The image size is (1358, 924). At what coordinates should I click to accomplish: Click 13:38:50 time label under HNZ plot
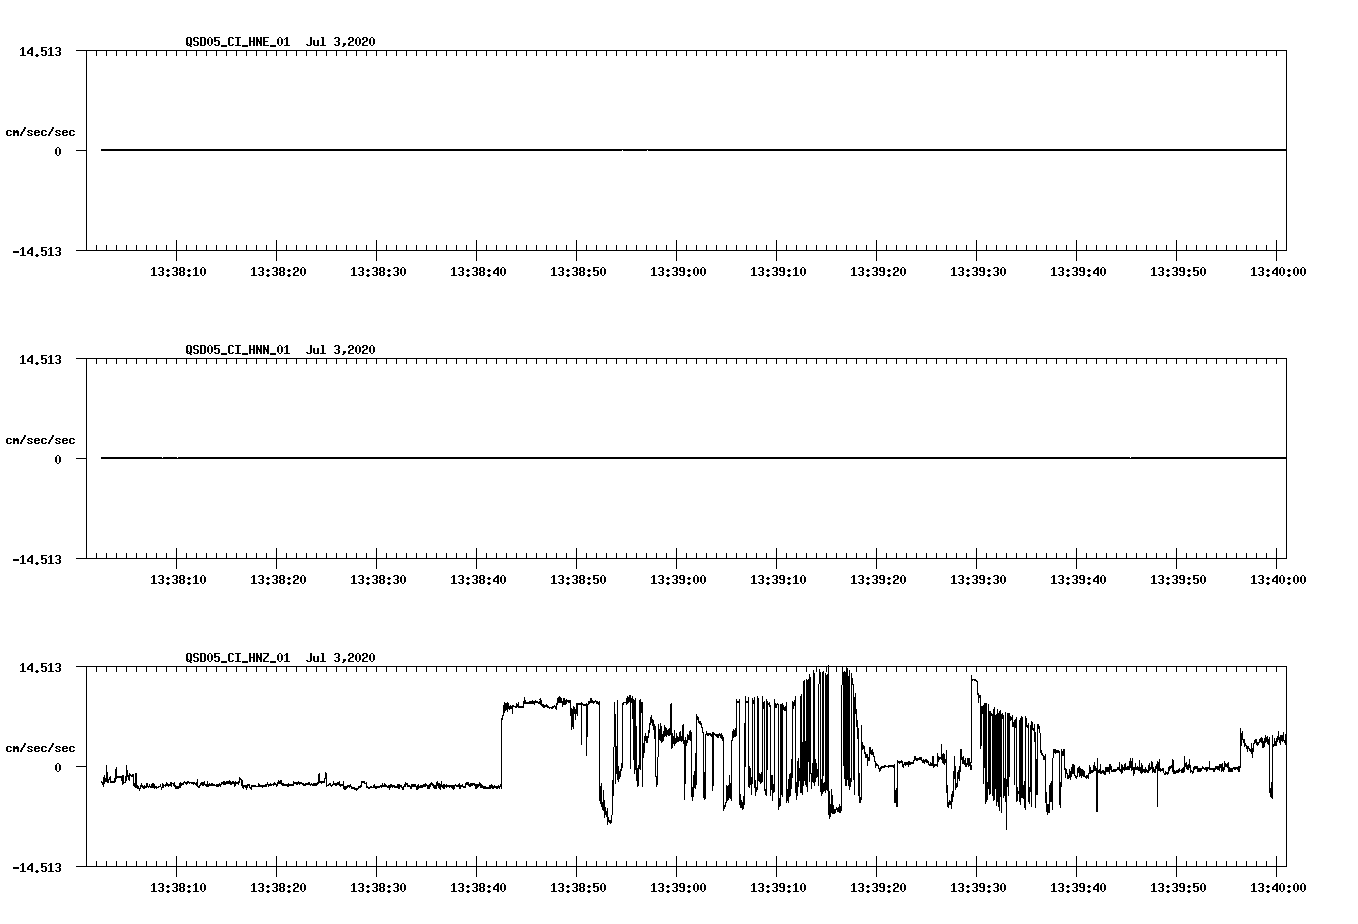(578, 887)
